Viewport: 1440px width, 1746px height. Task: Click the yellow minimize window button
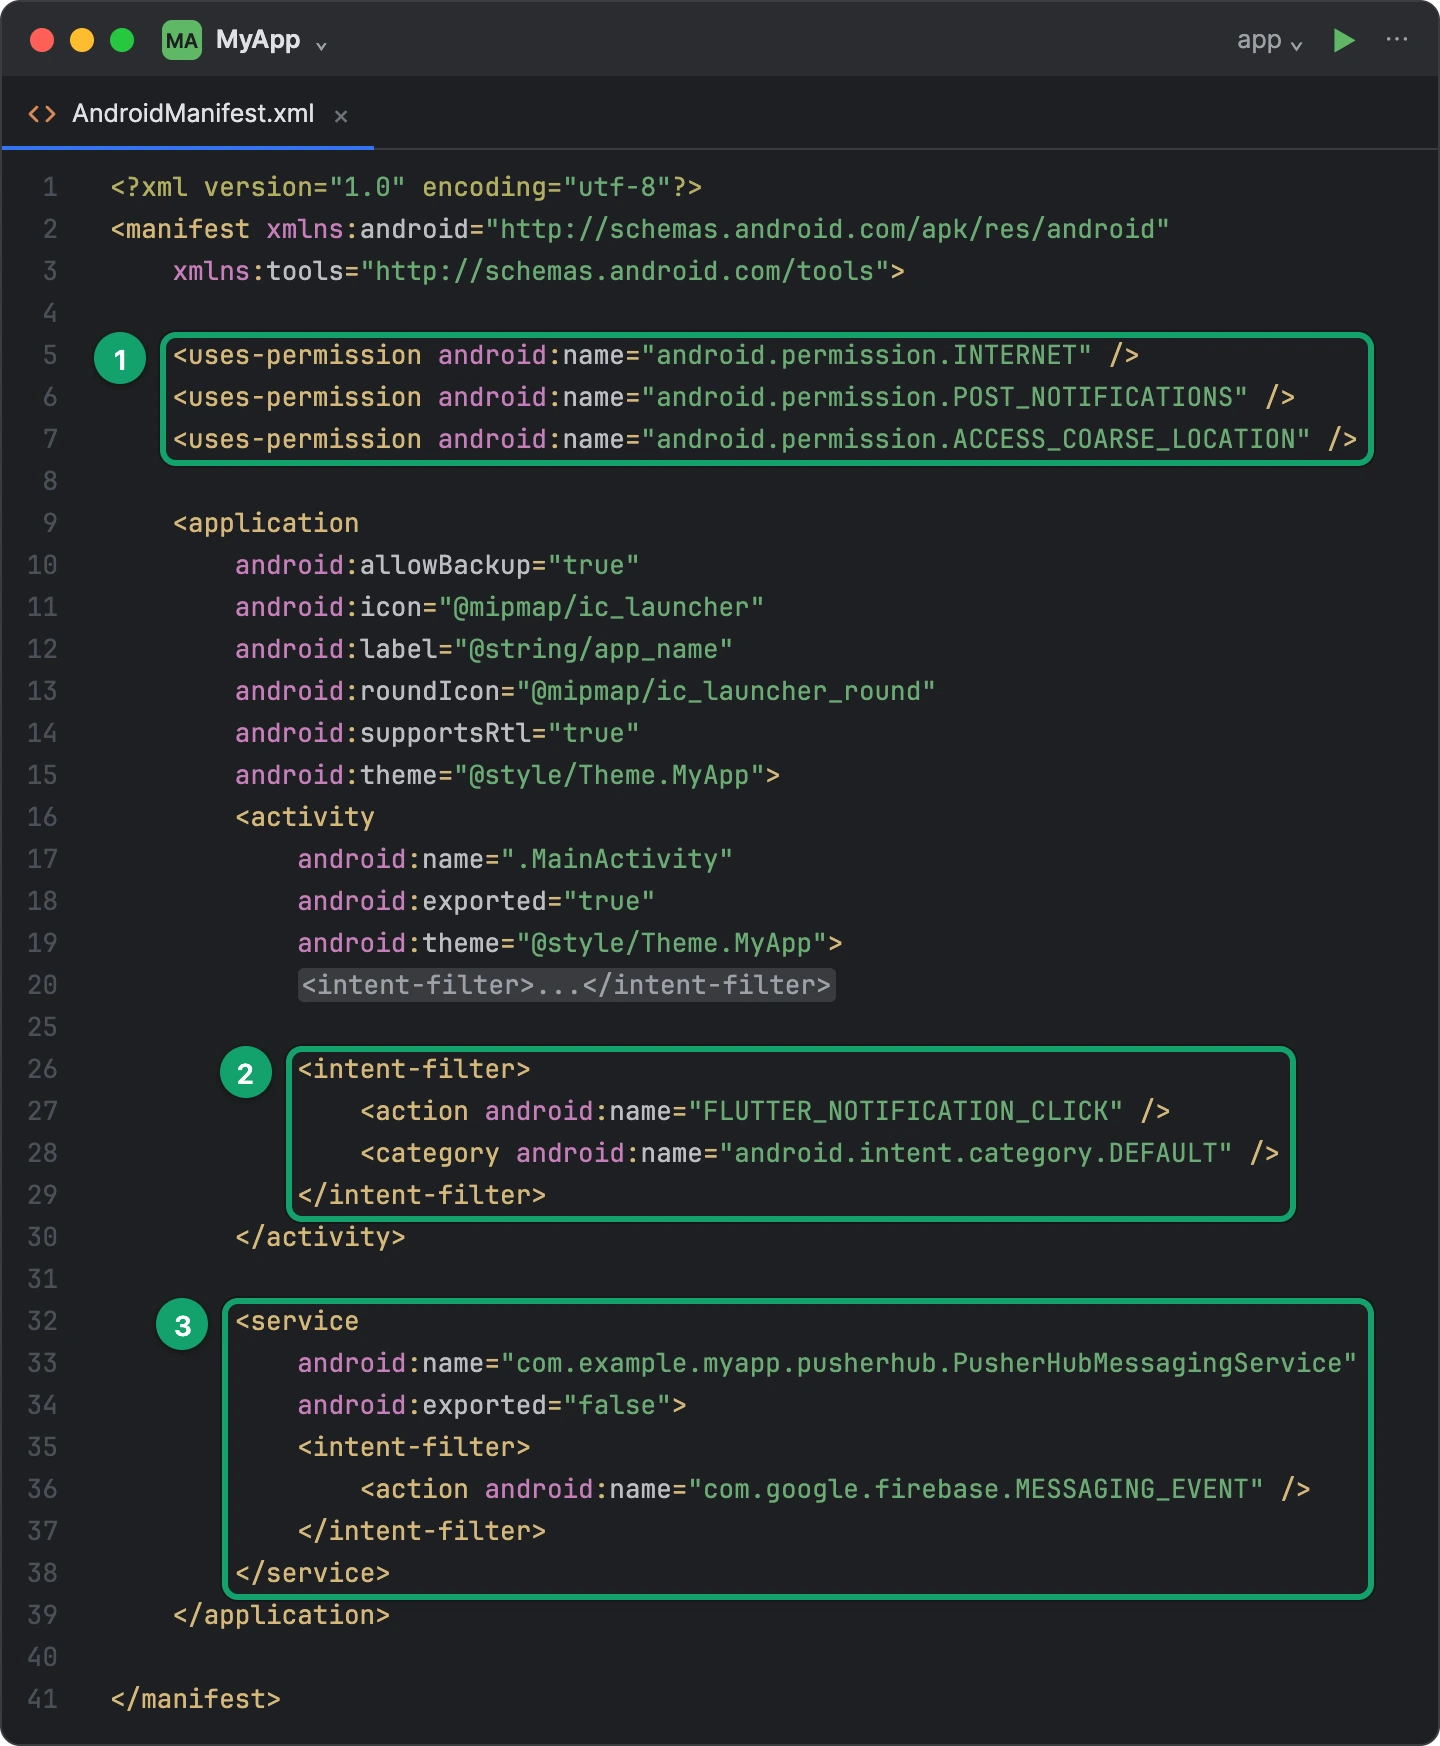(x=82, y=40)
